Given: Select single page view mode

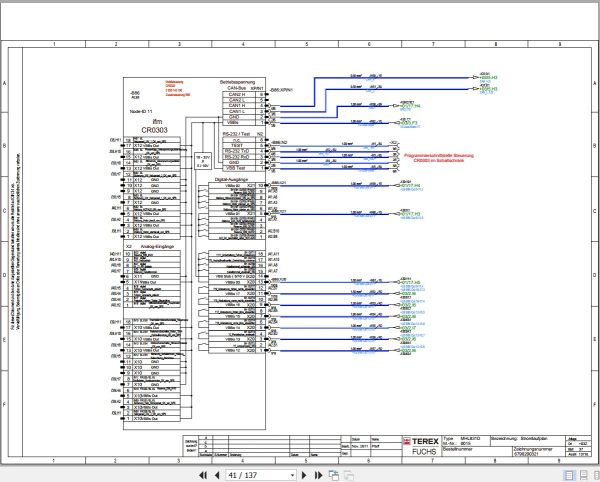Looking at the screenshot, I should point(569,475).
